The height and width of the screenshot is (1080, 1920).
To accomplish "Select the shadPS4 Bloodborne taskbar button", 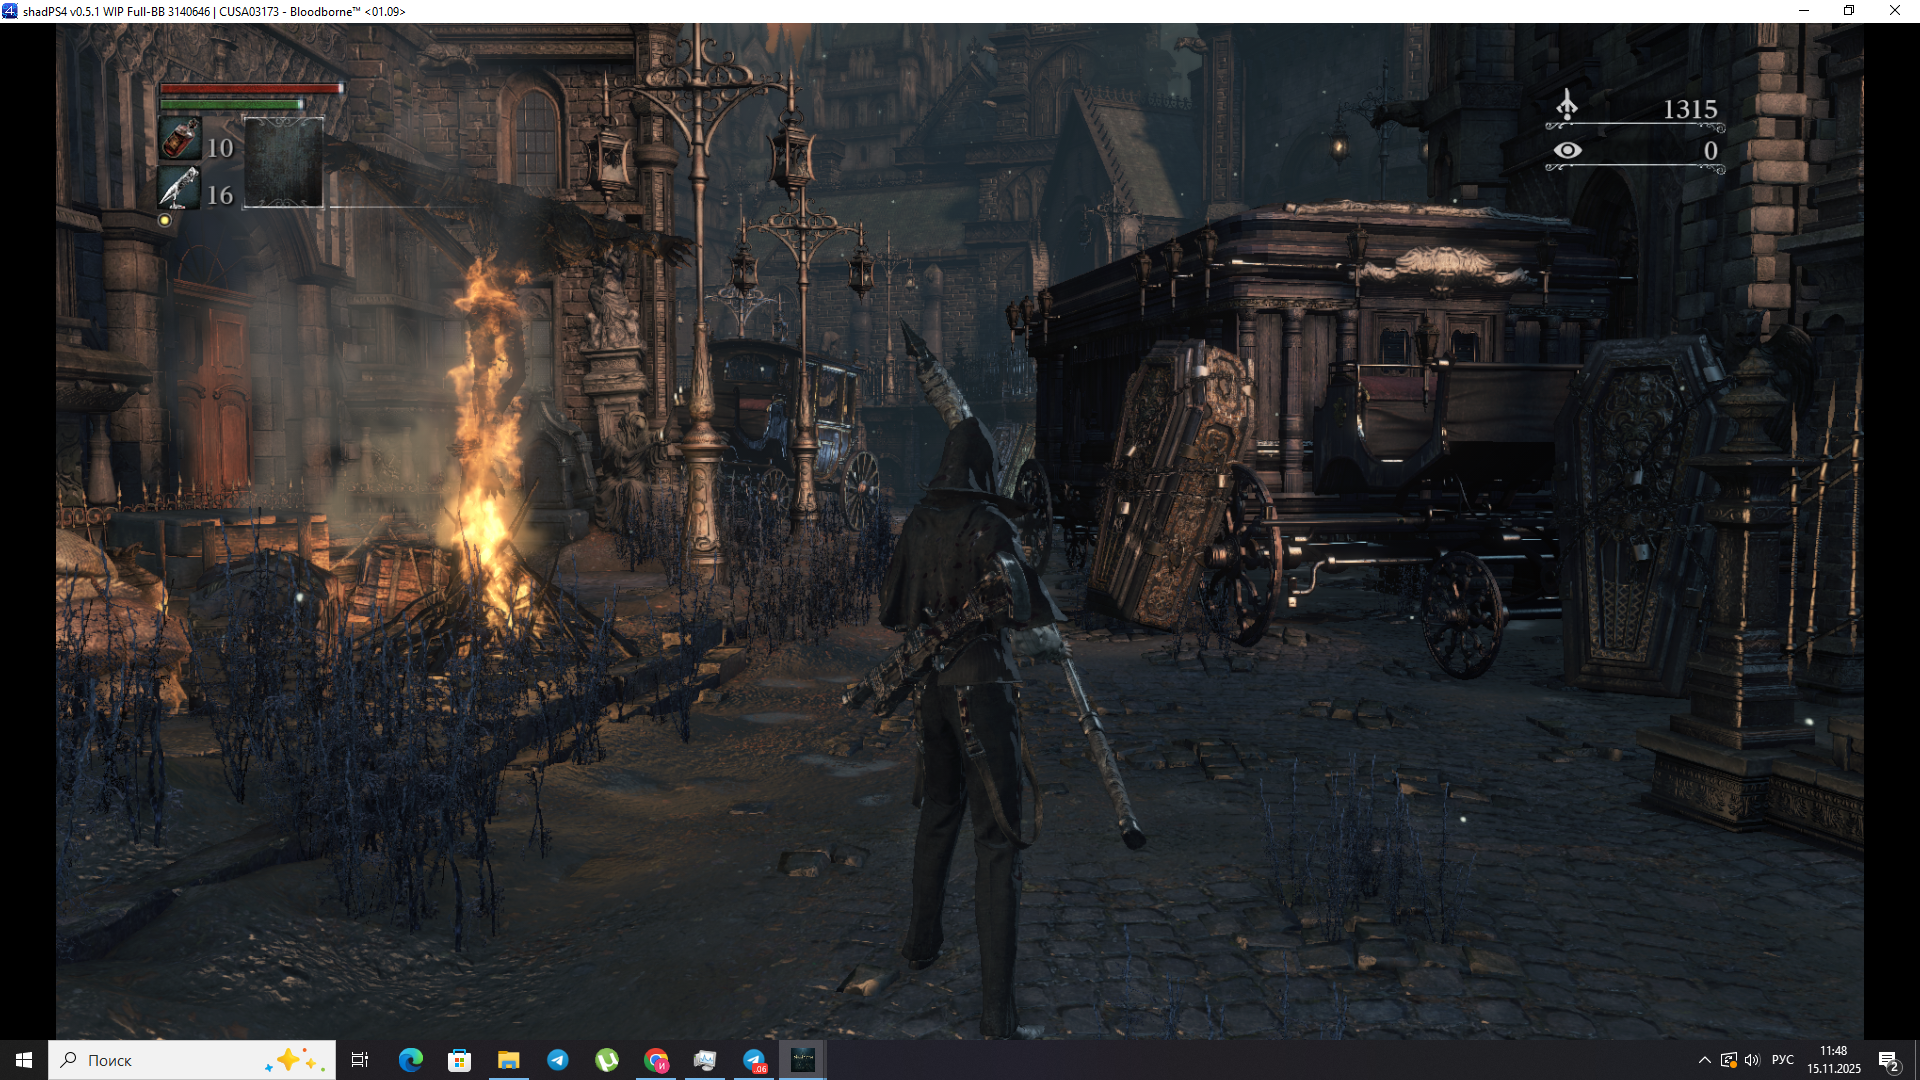I will pos(803,1060).
